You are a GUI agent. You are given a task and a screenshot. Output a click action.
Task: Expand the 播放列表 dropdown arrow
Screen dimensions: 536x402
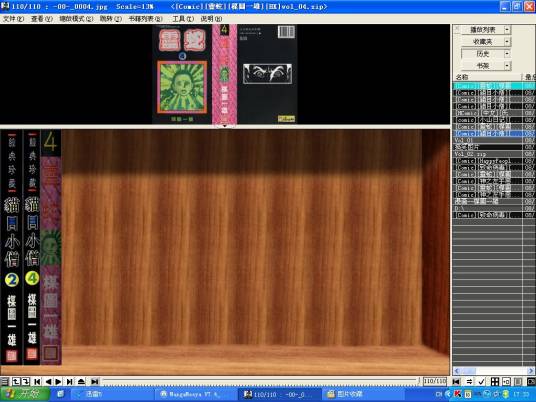tap(507, 30)
